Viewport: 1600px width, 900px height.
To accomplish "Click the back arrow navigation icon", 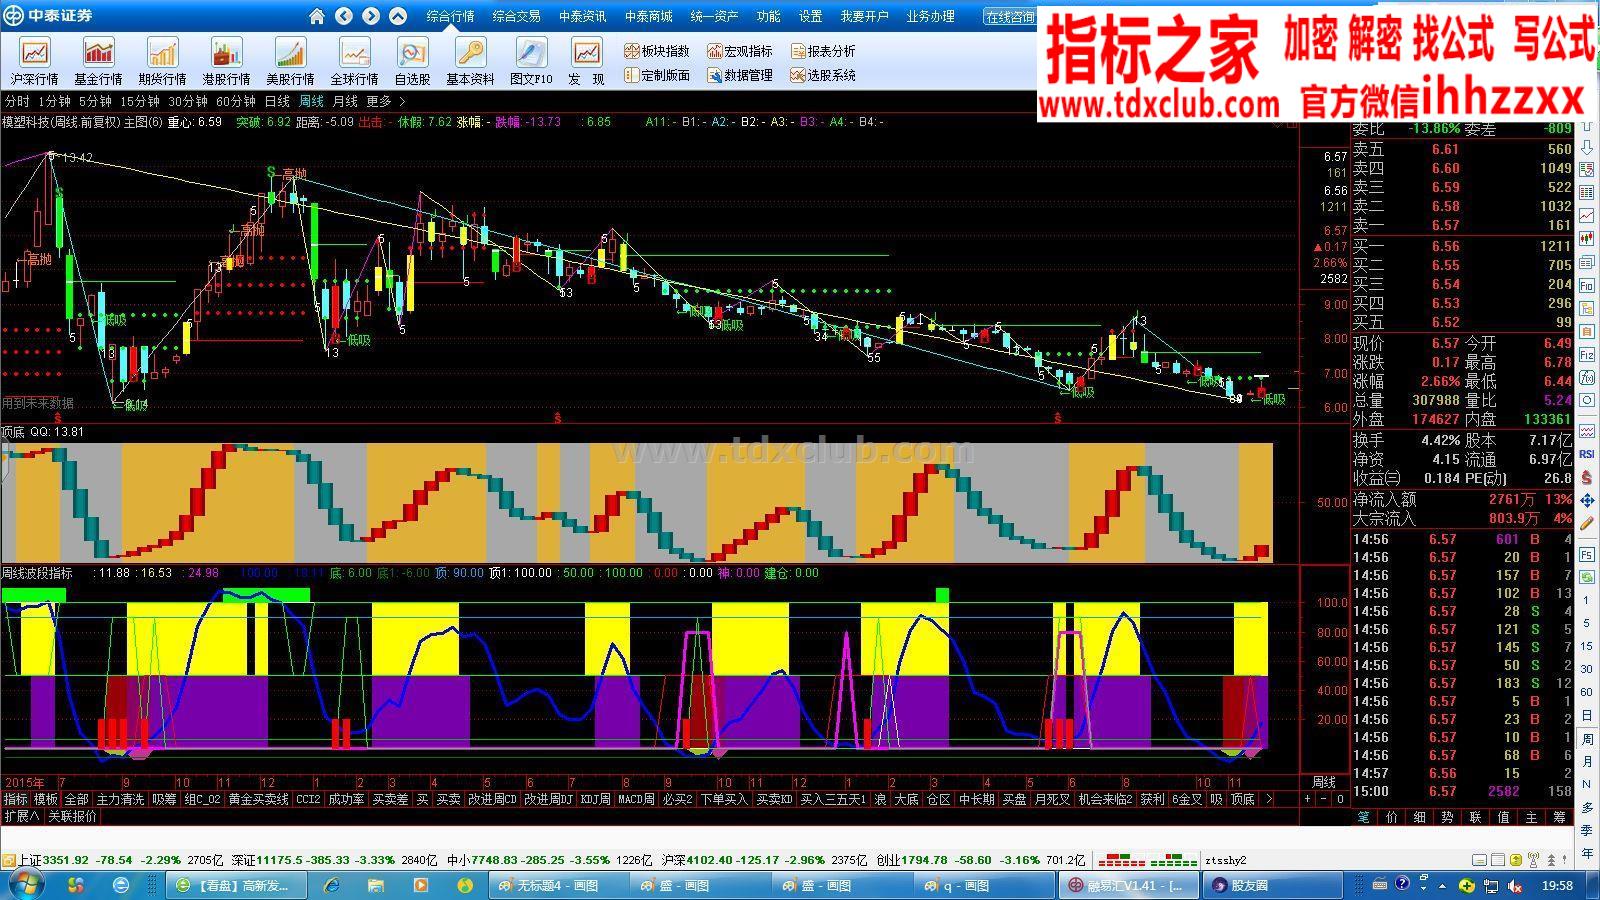I will pos(344,16).
